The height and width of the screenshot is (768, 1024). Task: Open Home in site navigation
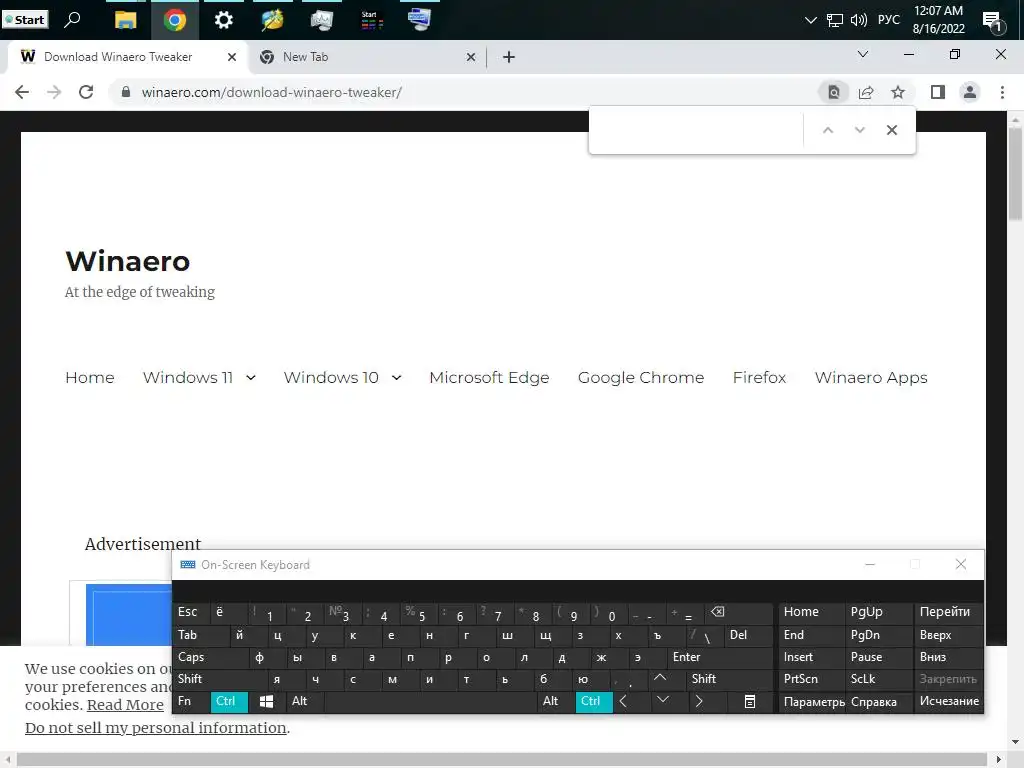tap(89, 377)
